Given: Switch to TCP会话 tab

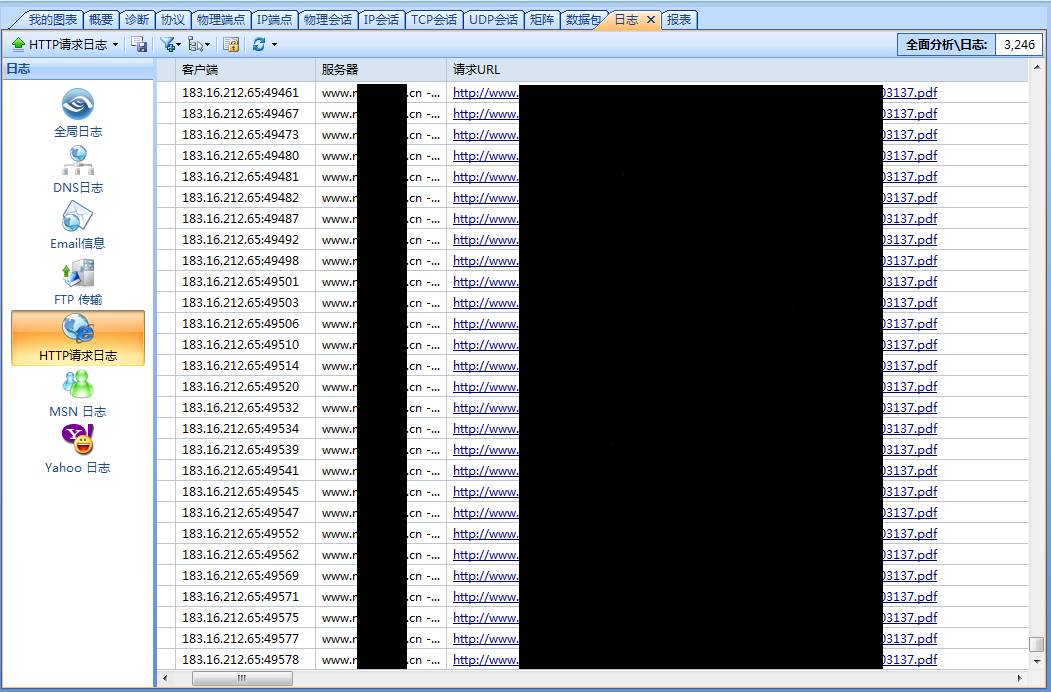Looking at the screenshot, I should [x=434, y=20].
